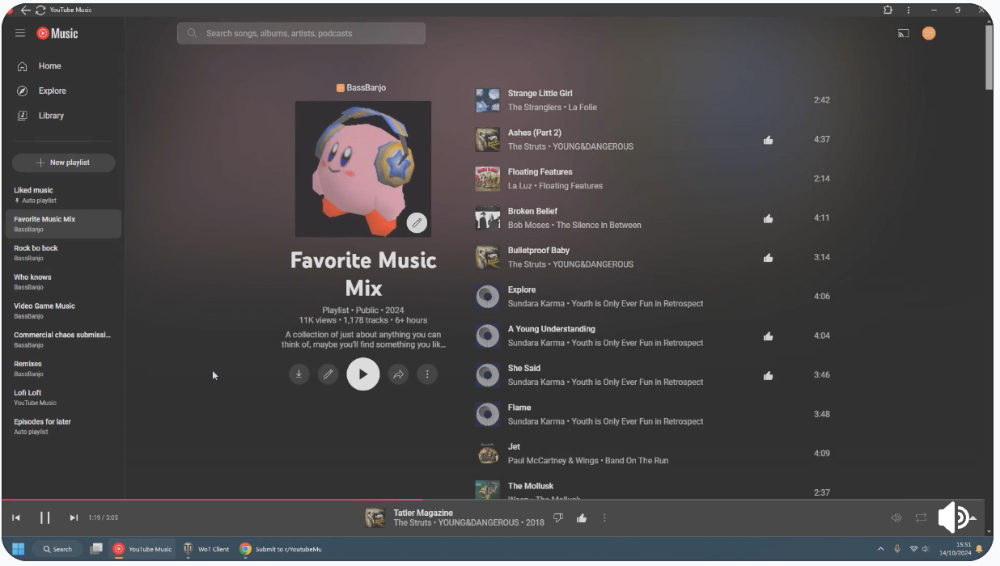1000x566 pixels.
Task: Click the YouTube Music logo
Action: coord(57,33)
